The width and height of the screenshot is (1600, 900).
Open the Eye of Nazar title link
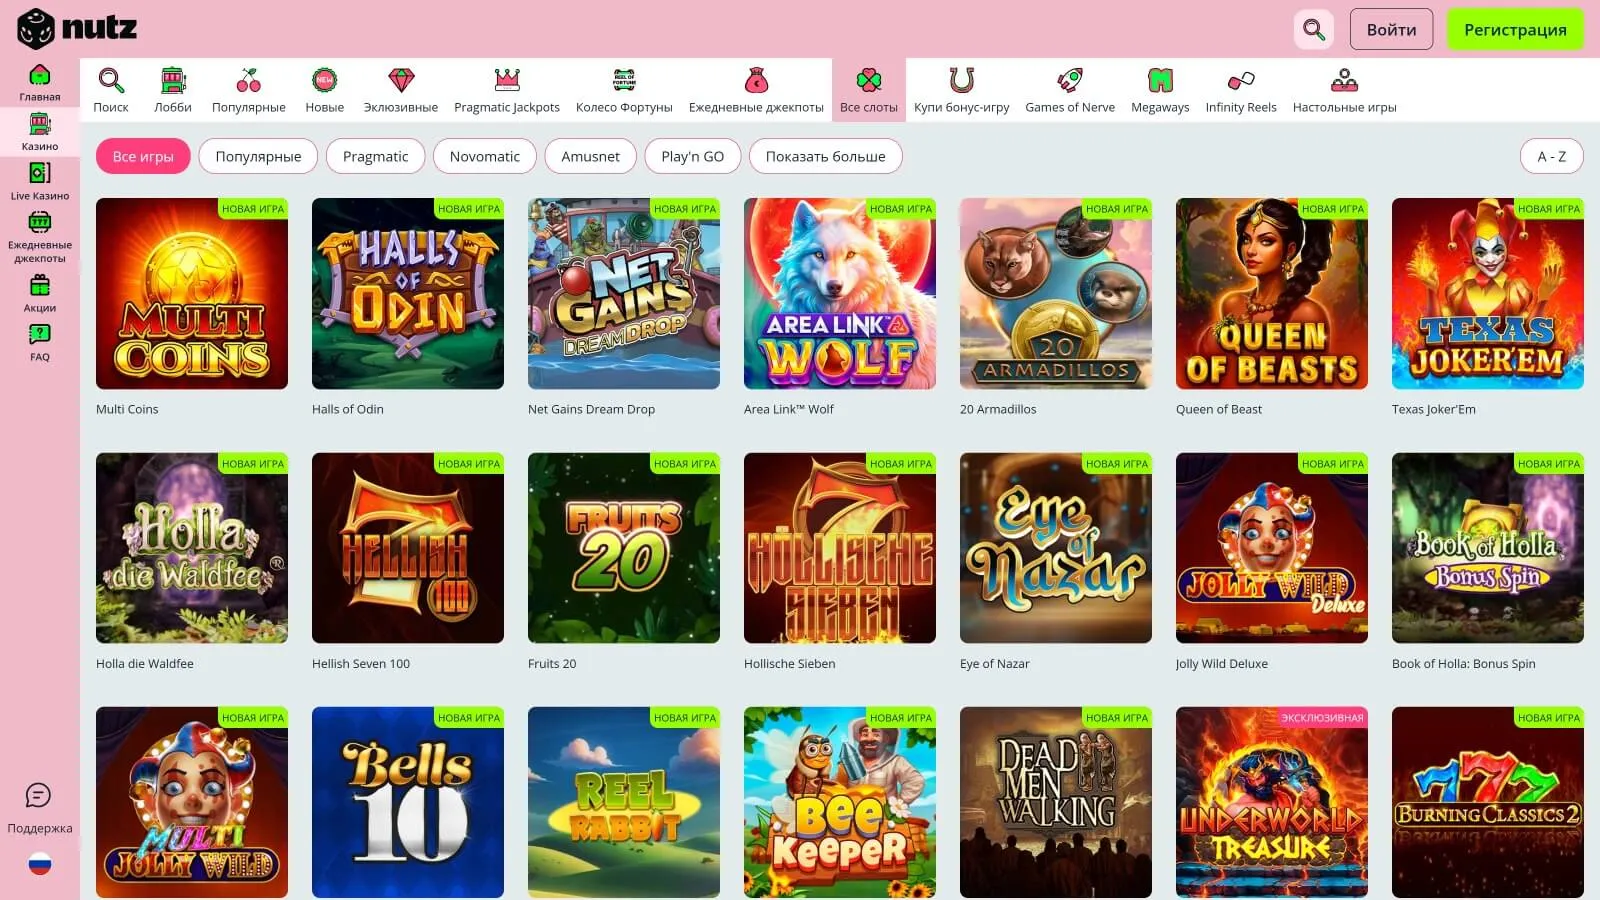coord(994,664)
